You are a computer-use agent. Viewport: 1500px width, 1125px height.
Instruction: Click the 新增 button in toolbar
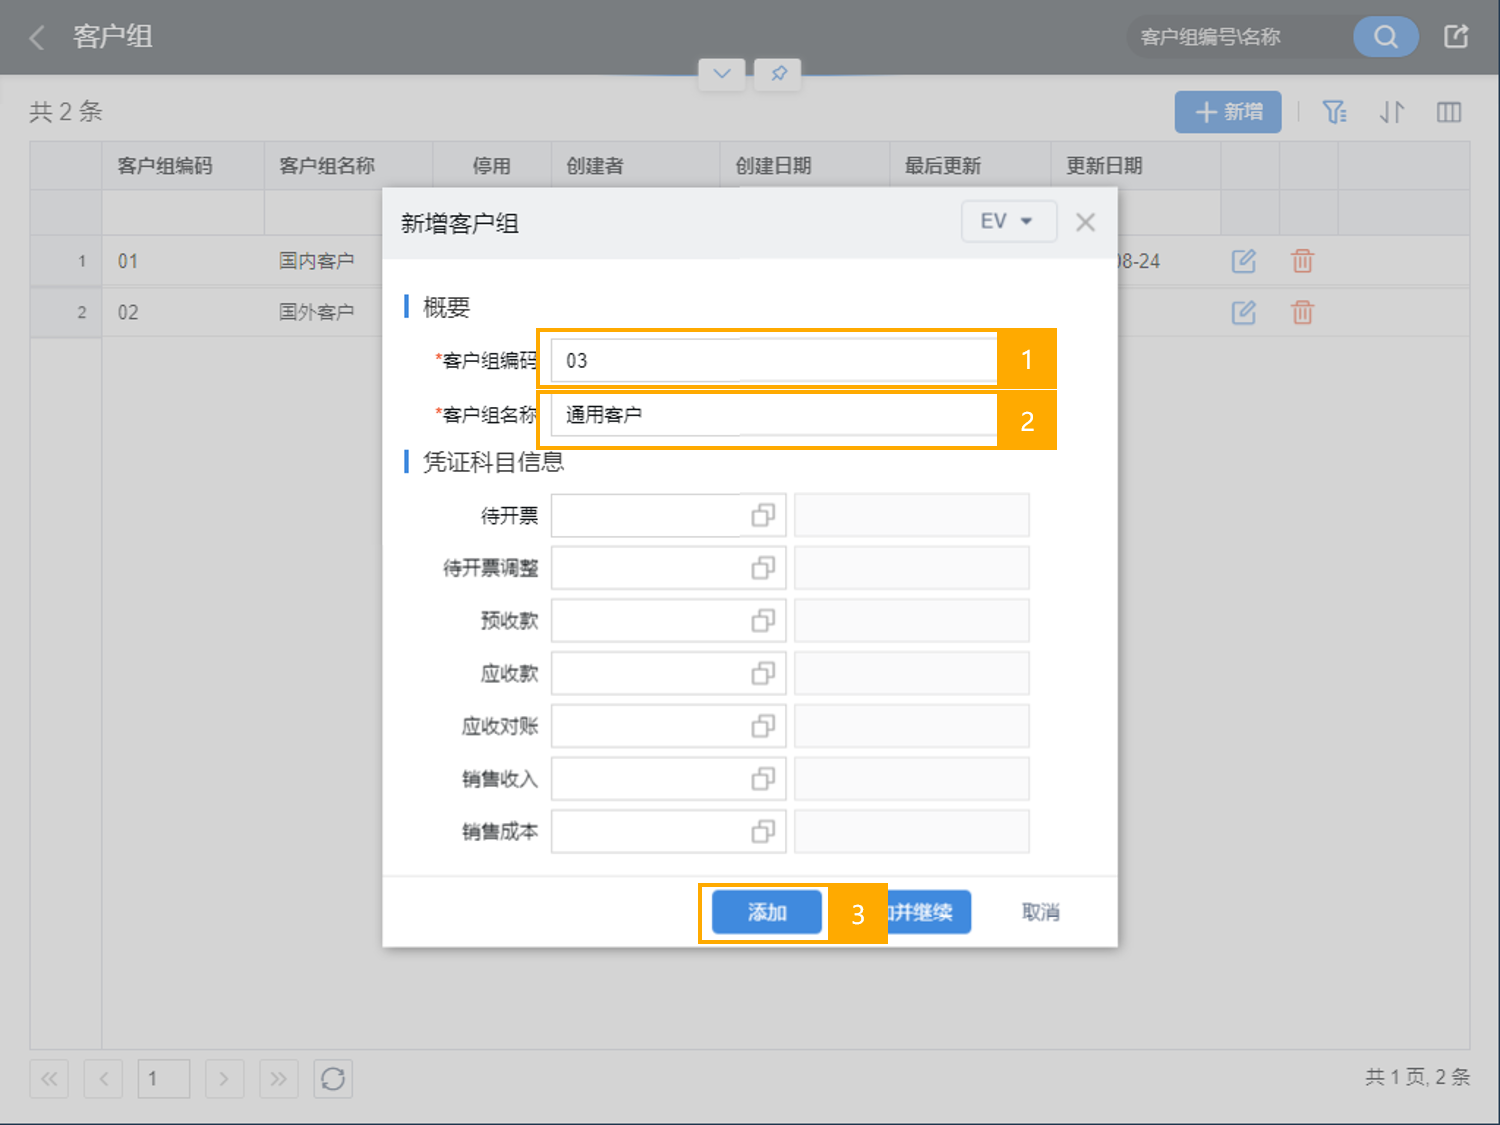(x=1228, y=112)
